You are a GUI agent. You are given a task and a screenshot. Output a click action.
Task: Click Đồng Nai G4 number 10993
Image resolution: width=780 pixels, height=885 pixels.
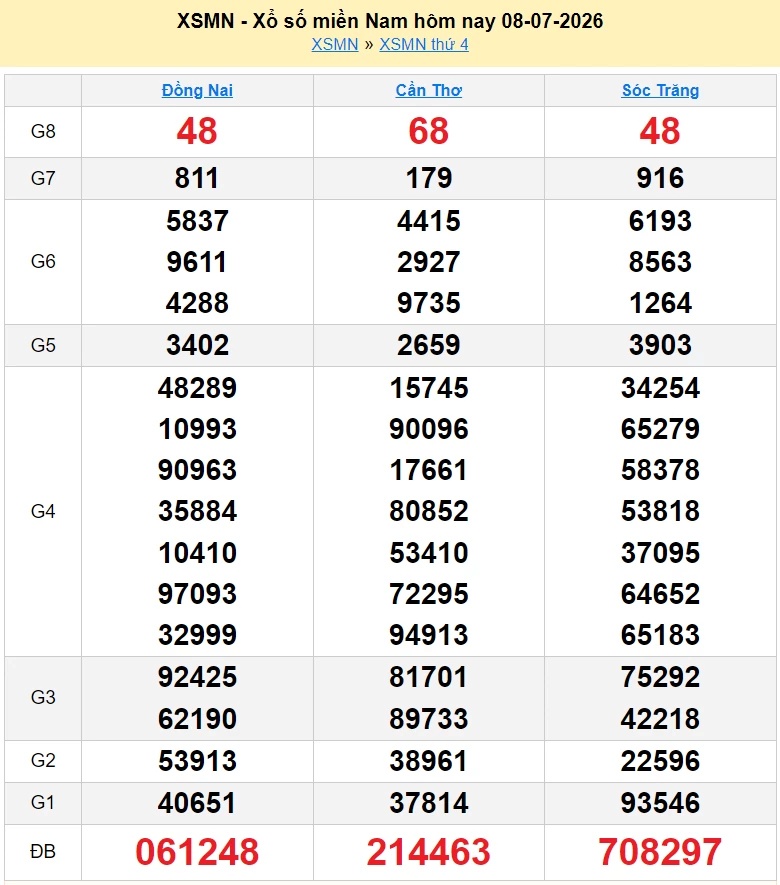pos(197,429)
